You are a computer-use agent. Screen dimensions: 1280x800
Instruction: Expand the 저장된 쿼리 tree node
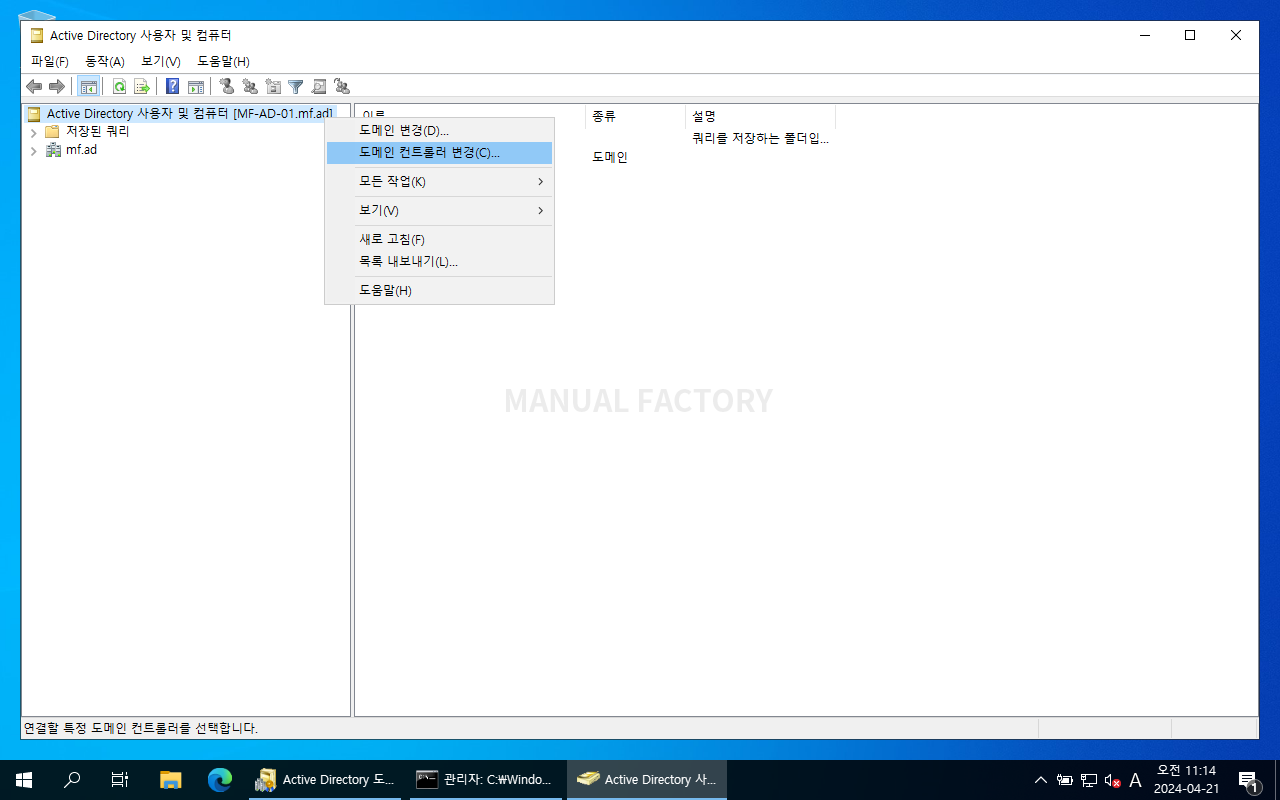34,132
